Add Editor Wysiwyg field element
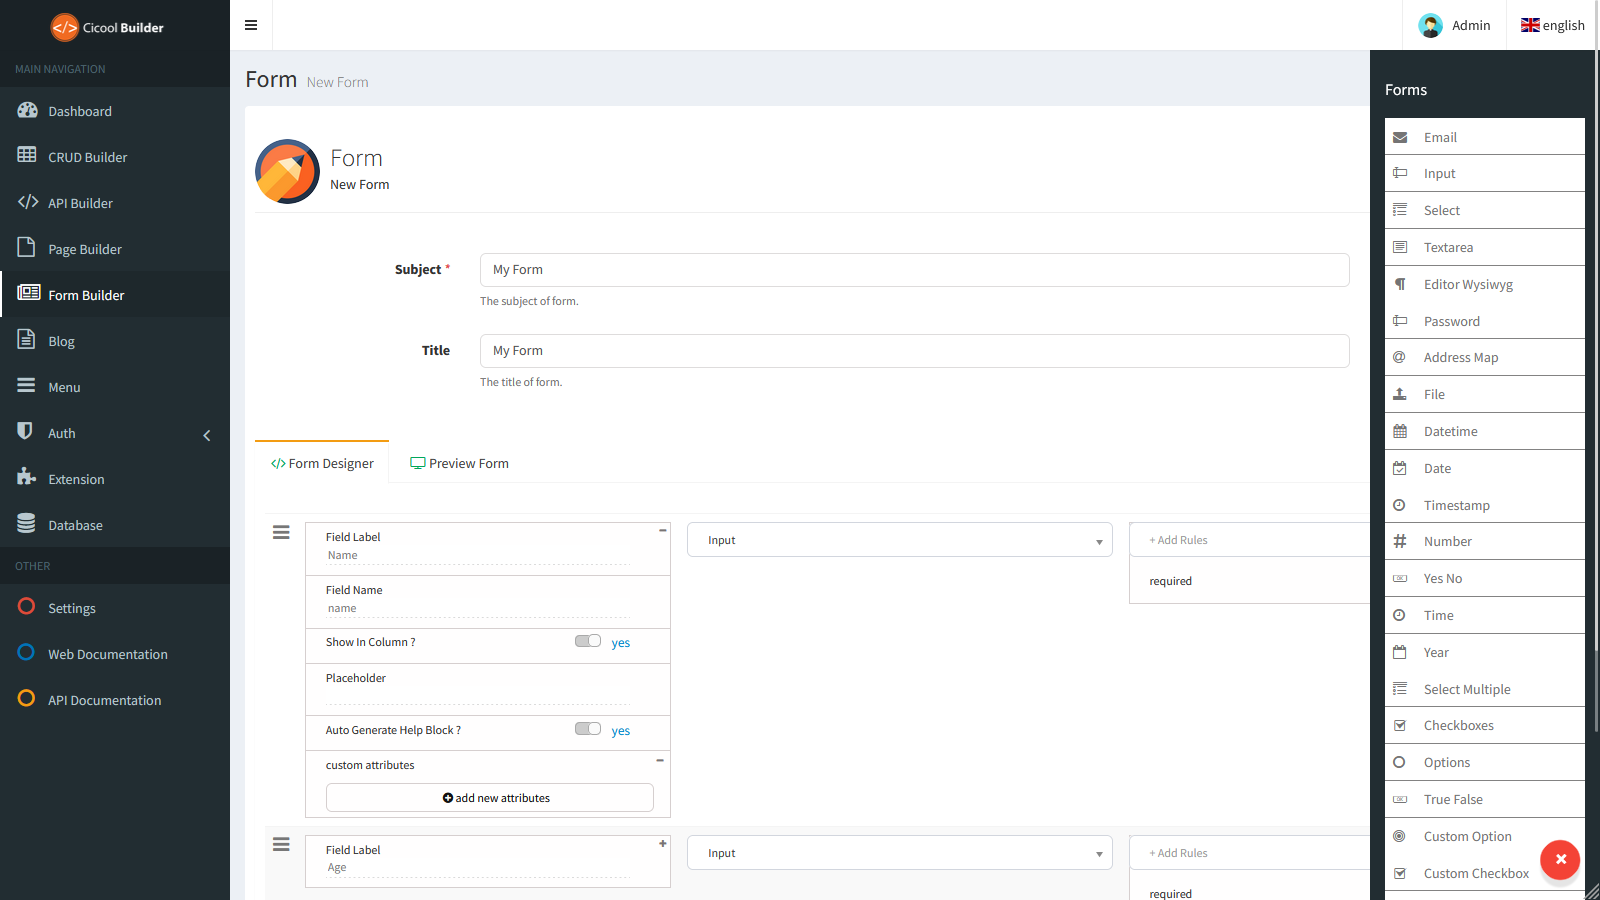 tap(1485, 284)
